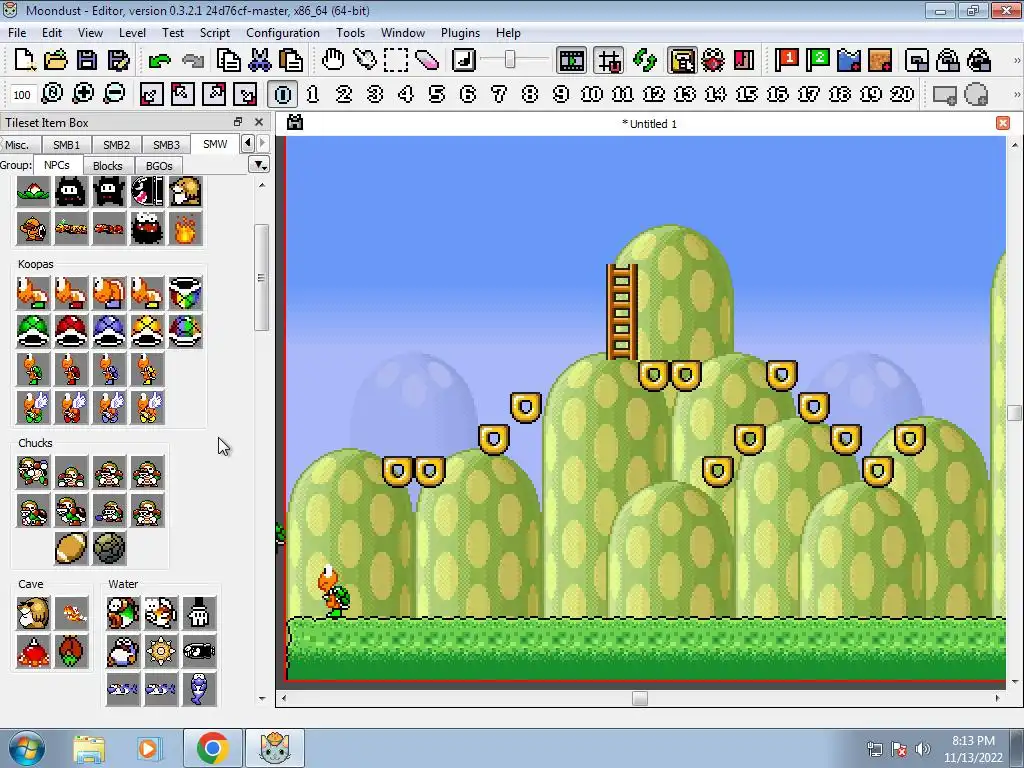The height and width of the screenshot is (768, 1024).
Task: Switch to section 12
Action: click(654, 94)
